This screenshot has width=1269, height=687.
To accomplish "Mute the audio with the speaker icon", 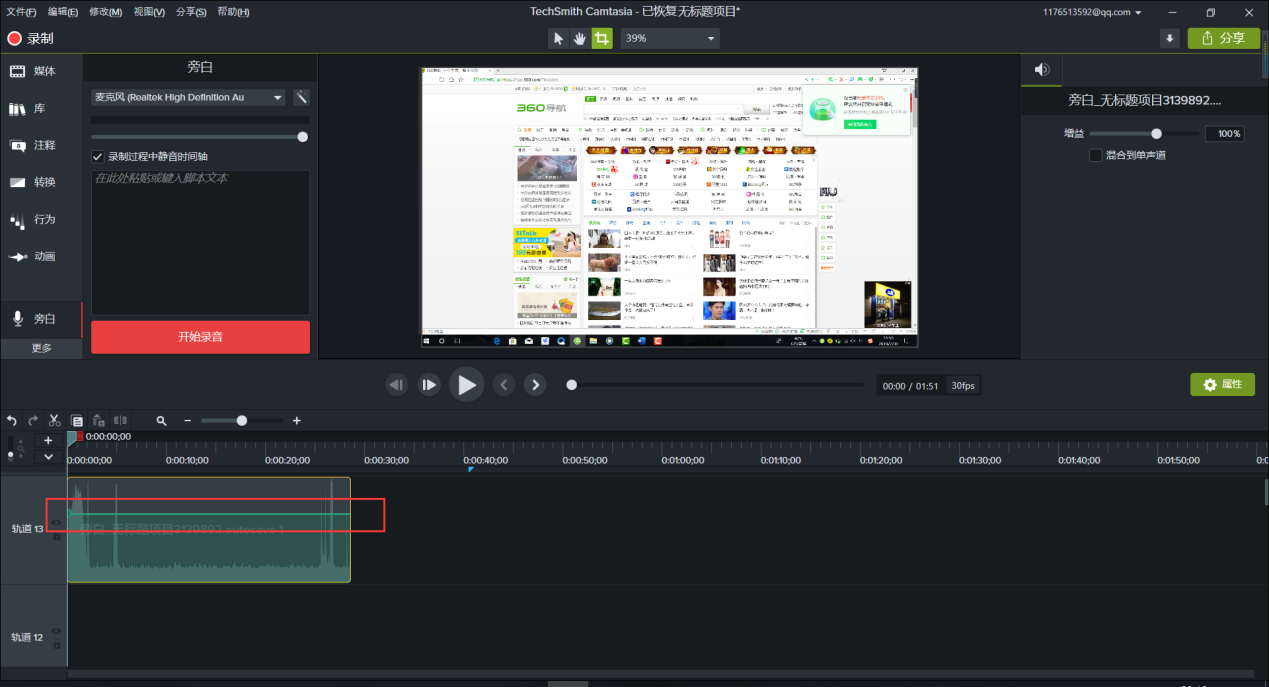I will [1040, 70].
